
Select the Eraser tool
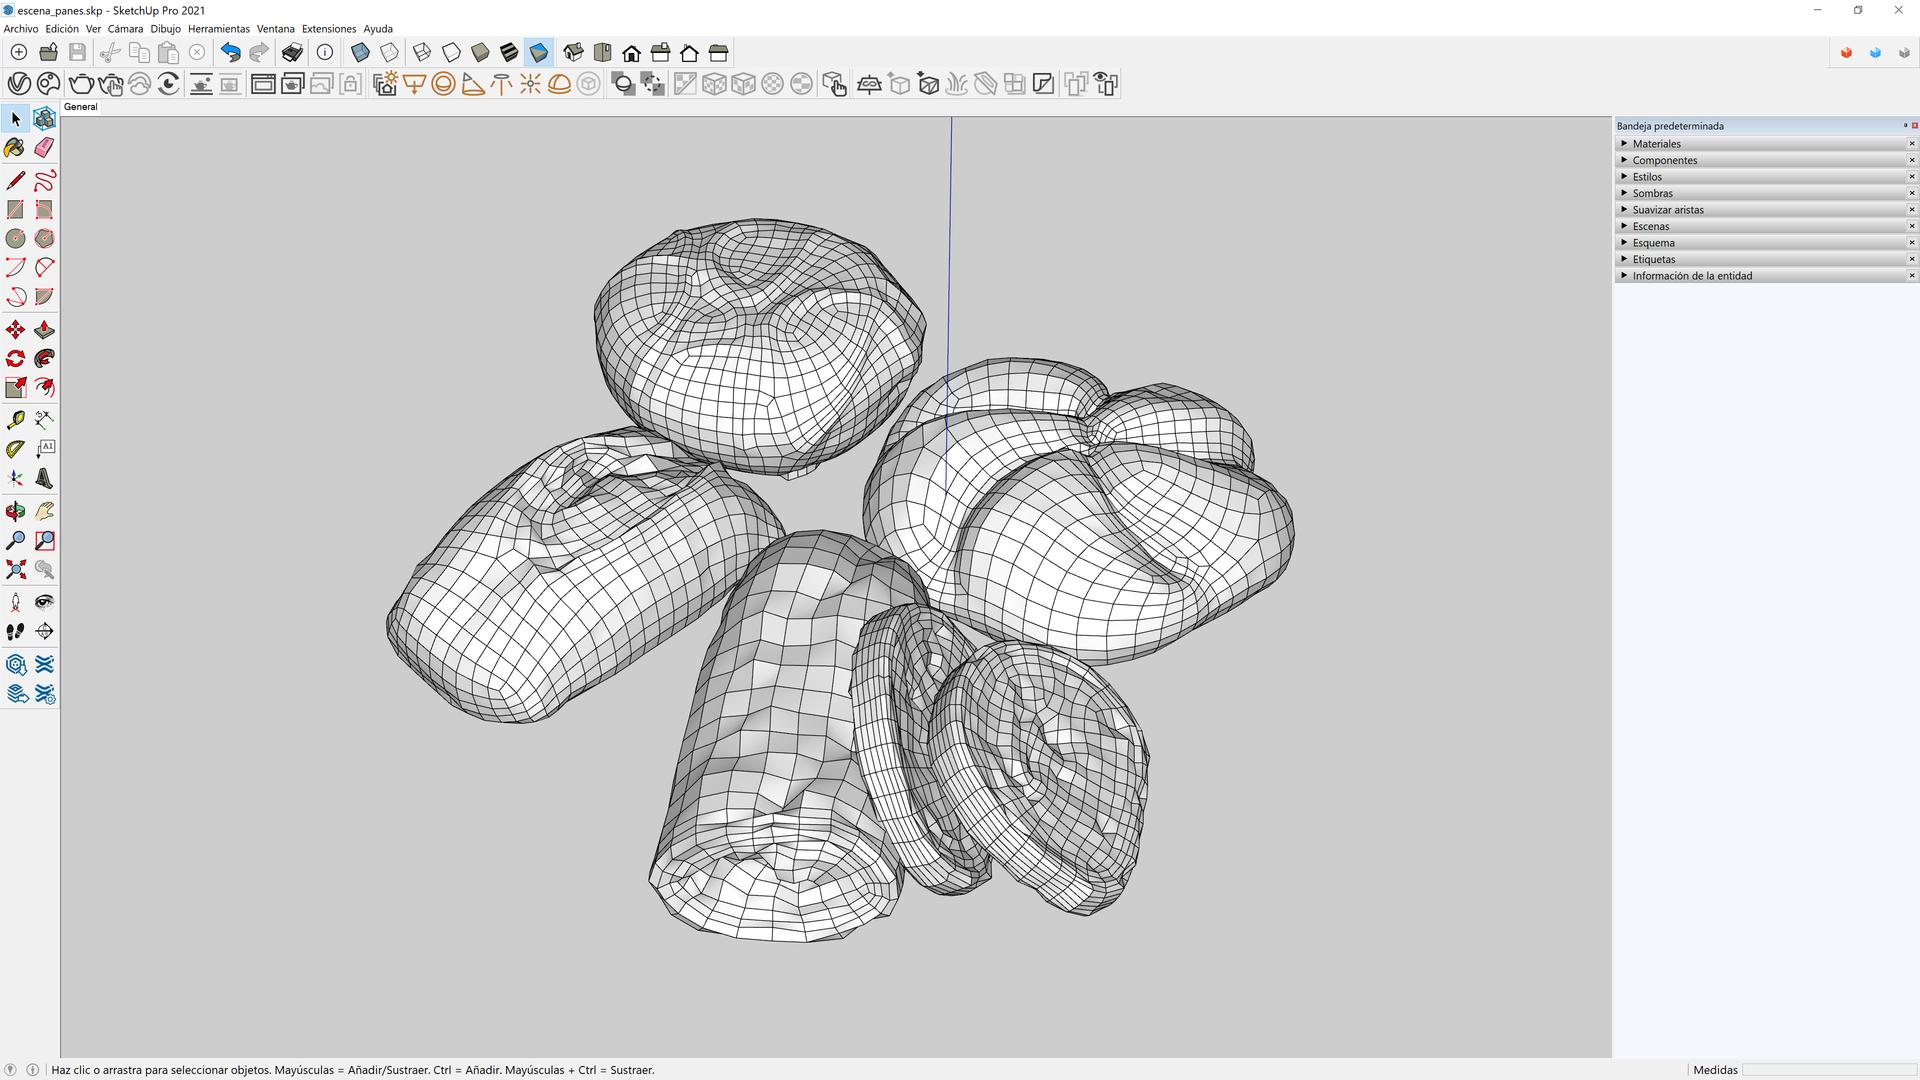click(44, 148)
